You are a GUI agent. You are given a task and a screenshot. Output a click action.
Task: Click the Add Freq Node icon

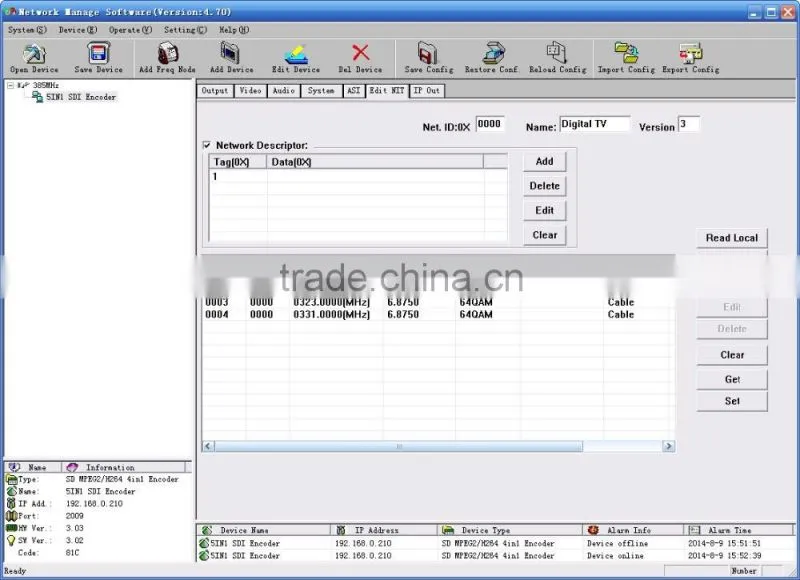tap(167, 53)
